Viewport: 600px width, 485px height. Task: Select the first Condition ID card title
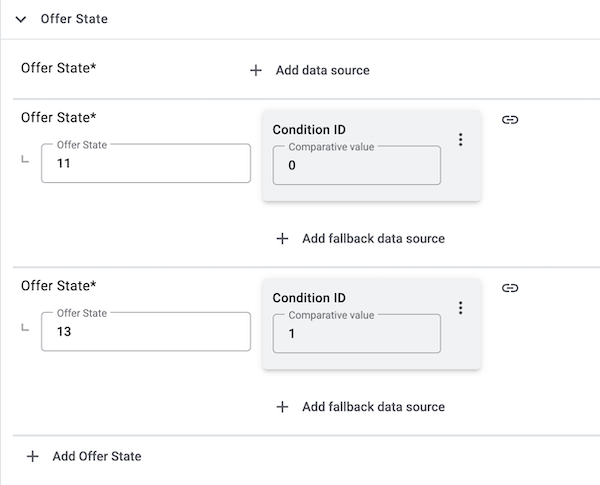[309, 129]
